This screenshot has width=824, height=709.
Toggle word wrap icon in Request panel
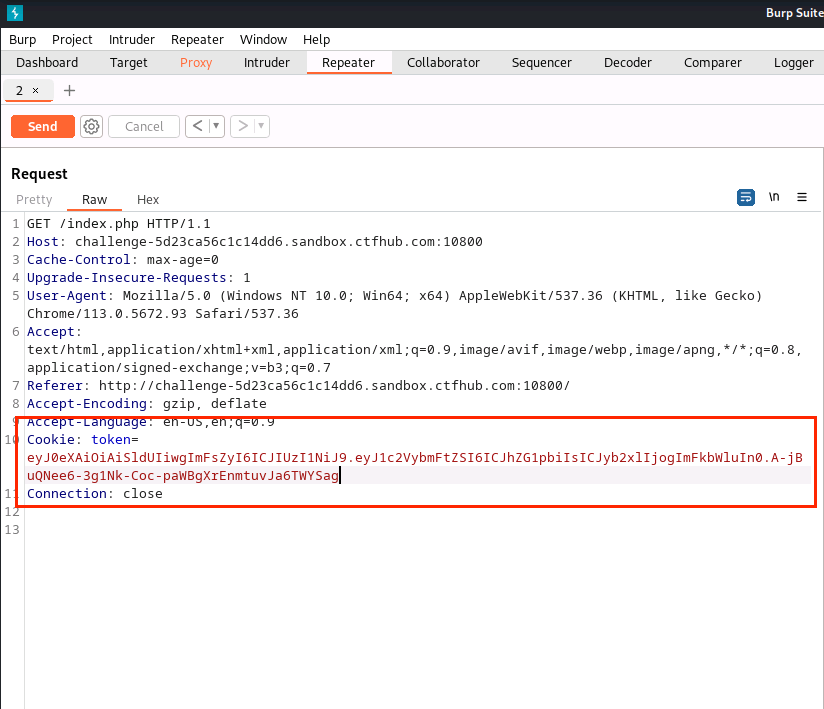click(746, 198)
